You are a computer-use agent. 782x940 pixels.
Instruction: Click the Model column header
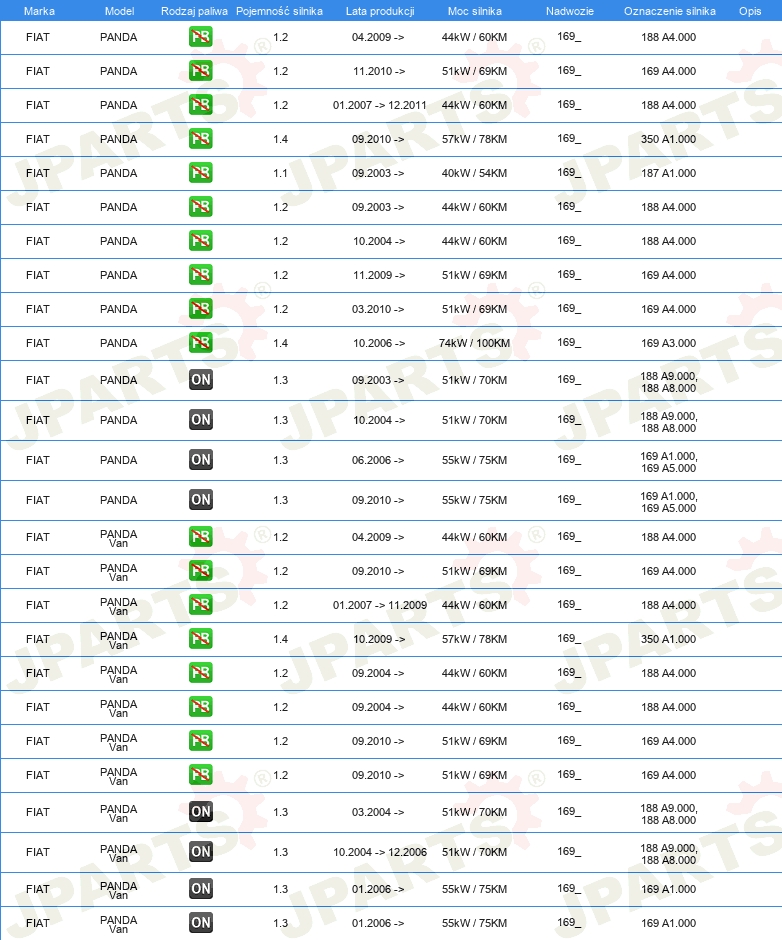tap(119, 11)
